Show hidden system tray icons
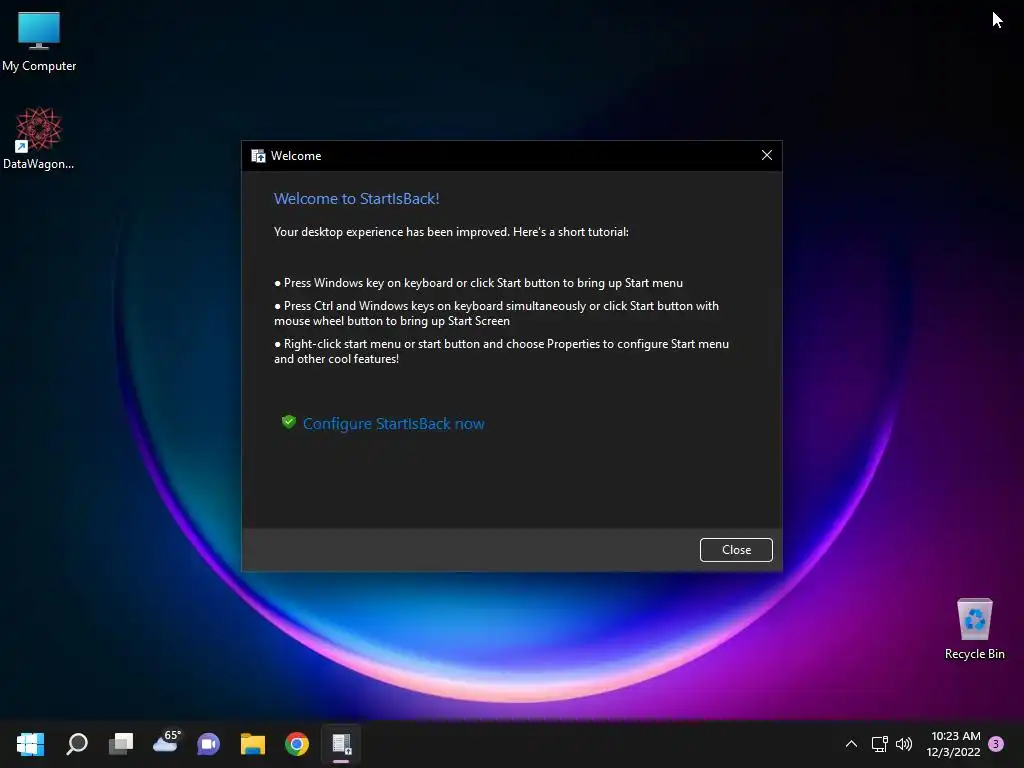This screenshot has height=768, width=1024. (851, 744)
